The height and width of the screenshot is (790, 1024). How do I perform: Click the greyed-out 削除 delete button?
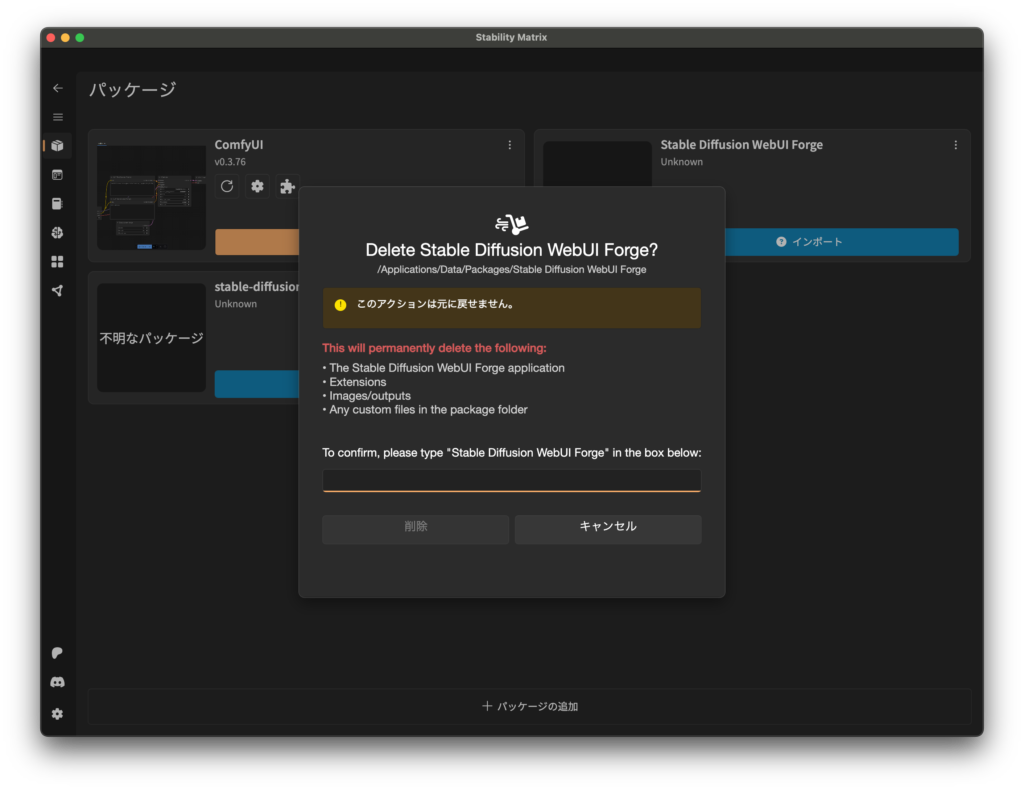[415, 527]
